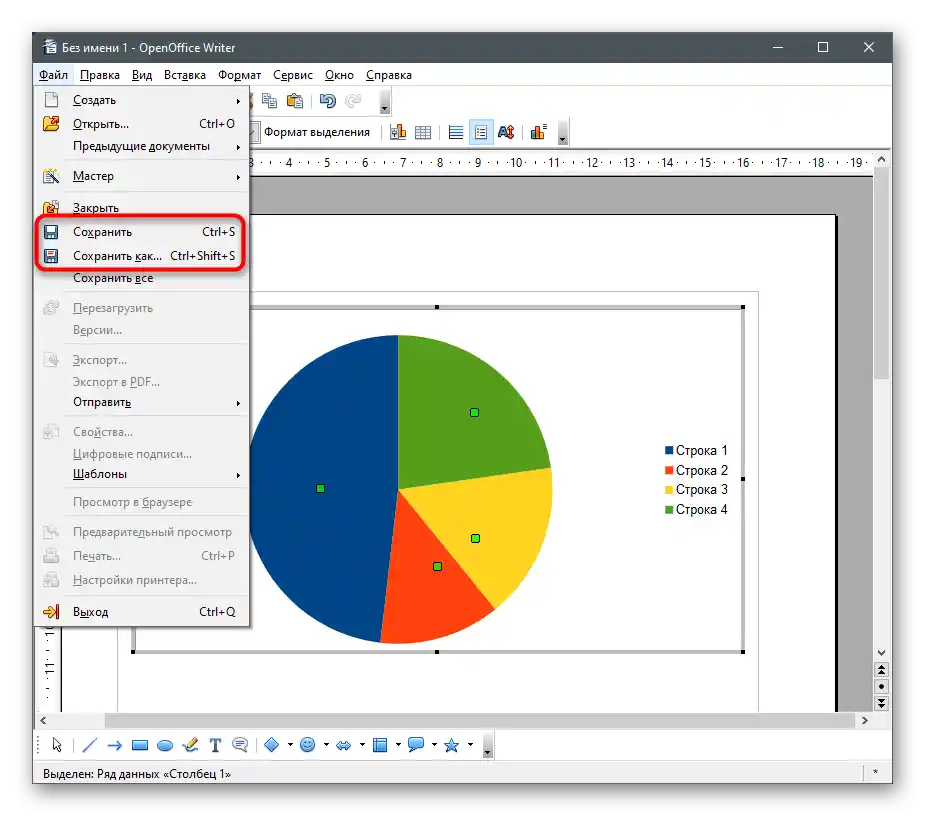Click the vertical scrollbar down arrow
The image size is (925, 816).
point(881,653)
